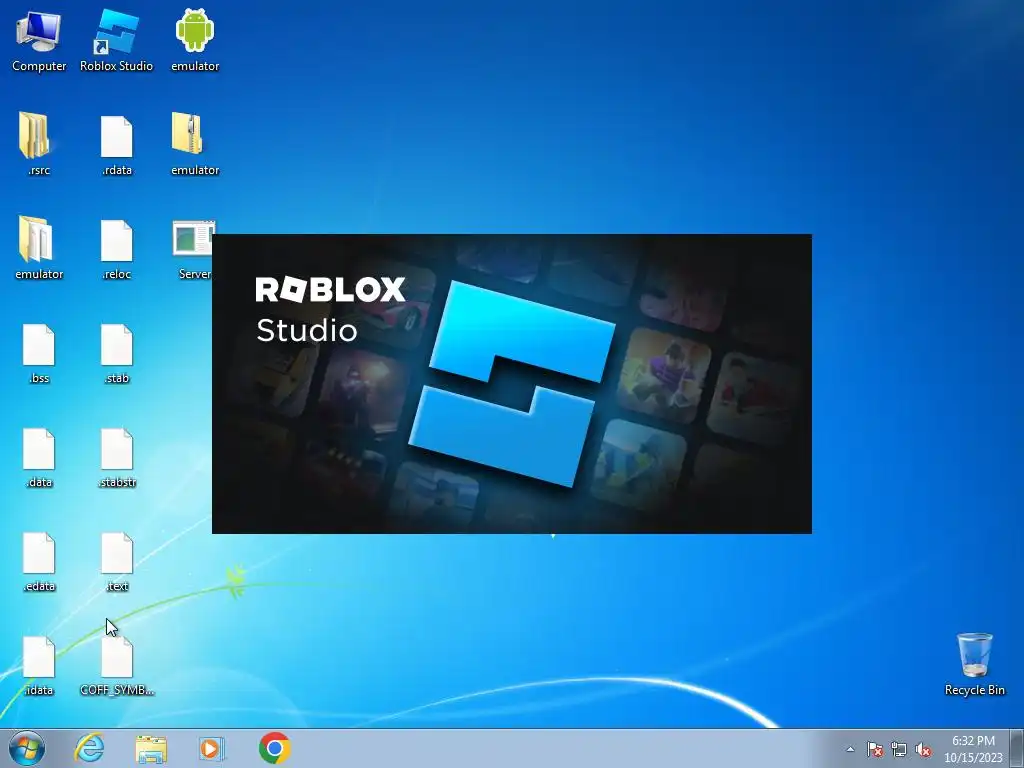Show hidden system tray icons

point(850,750)
